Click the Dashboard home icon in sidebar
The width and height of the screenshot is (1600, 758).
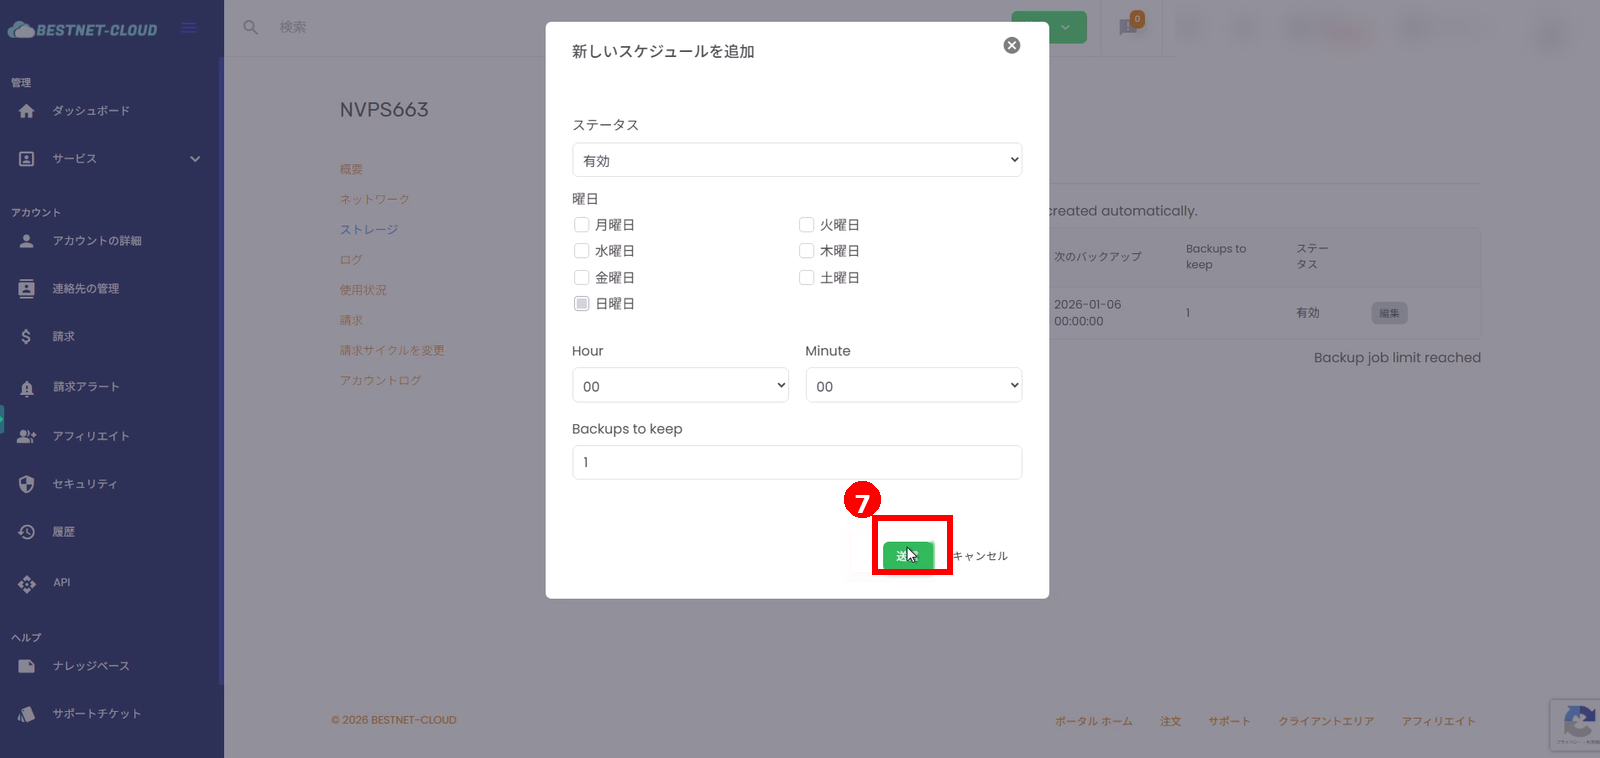coord(27,111)
